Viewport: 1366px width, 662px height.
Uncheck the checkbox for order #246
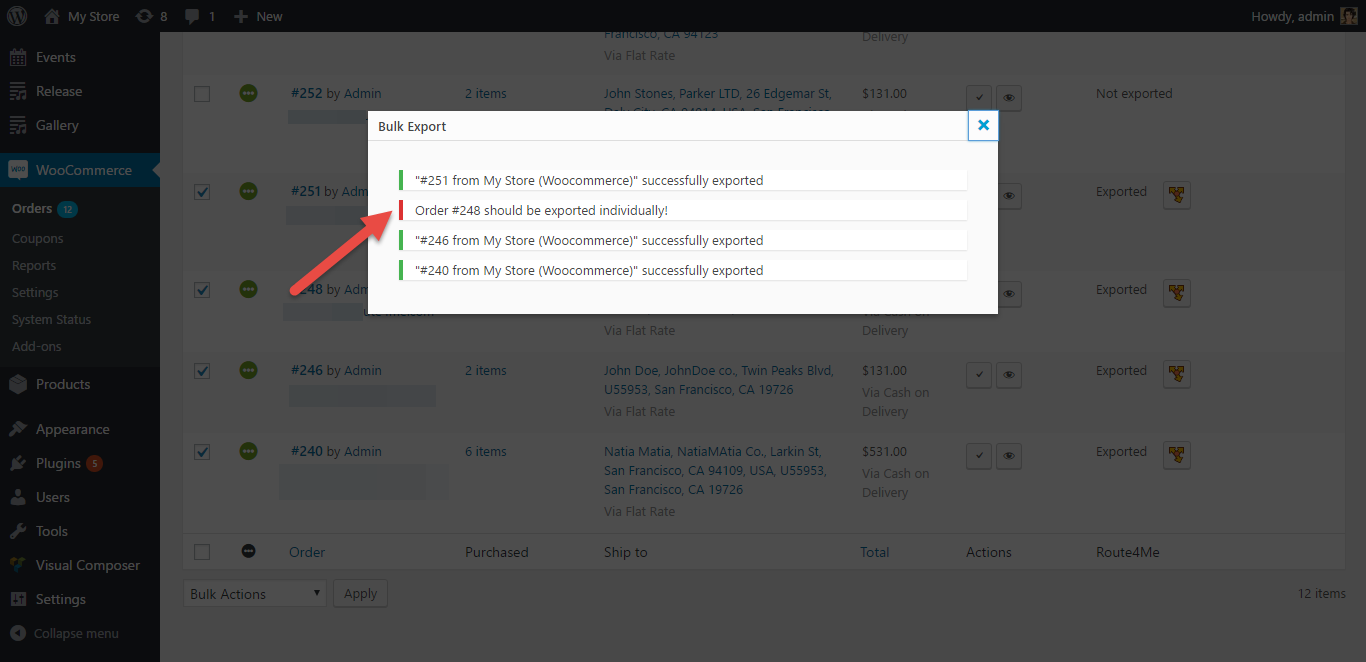tap(202, 370)
